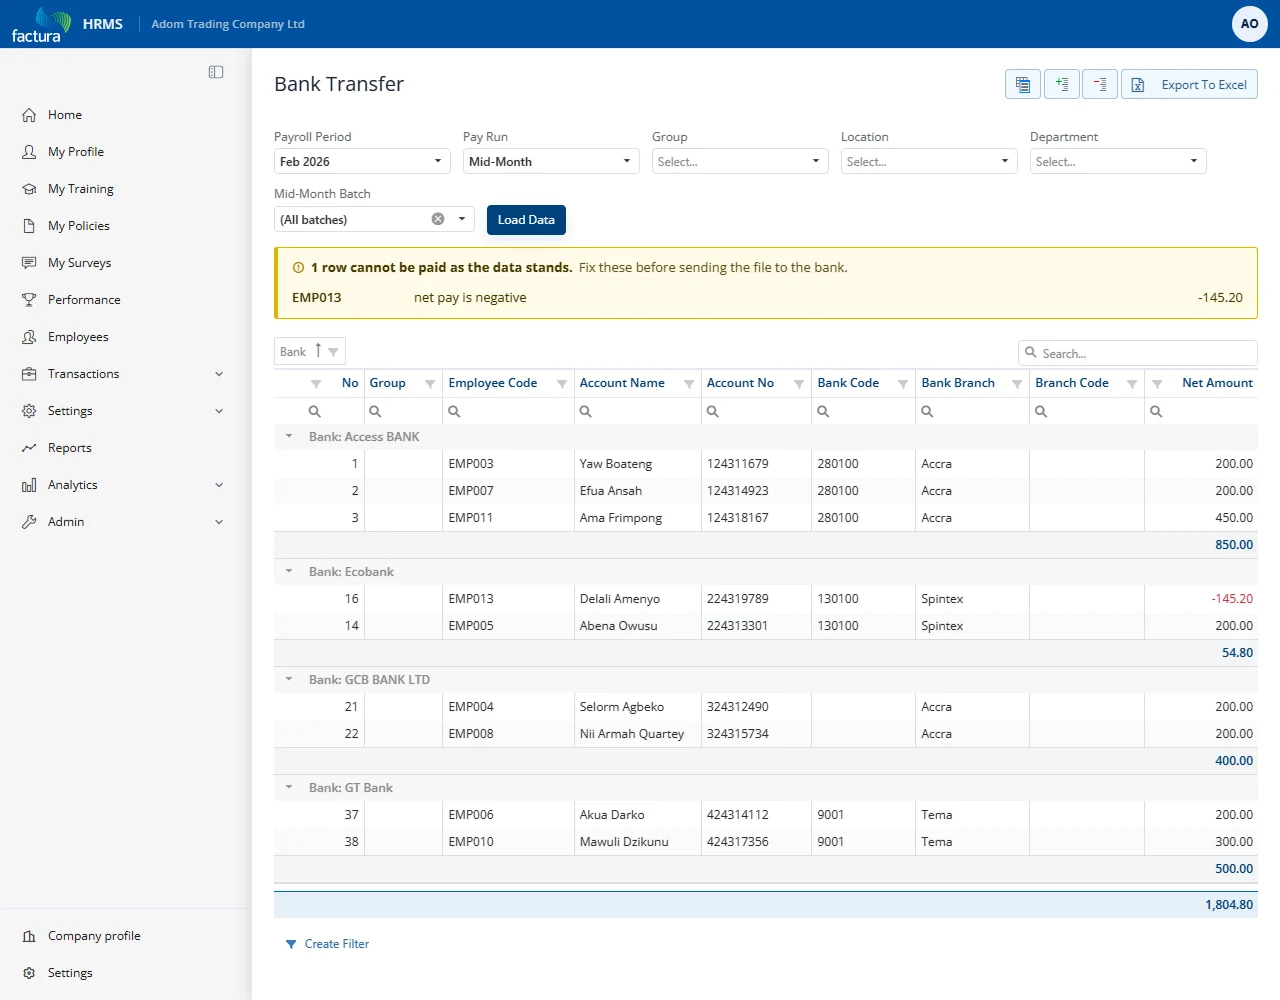This screenshot has width=1280, height=1000.
Task: Click the filter icon on the Bank grouping chip
Action: pos(333,352)
